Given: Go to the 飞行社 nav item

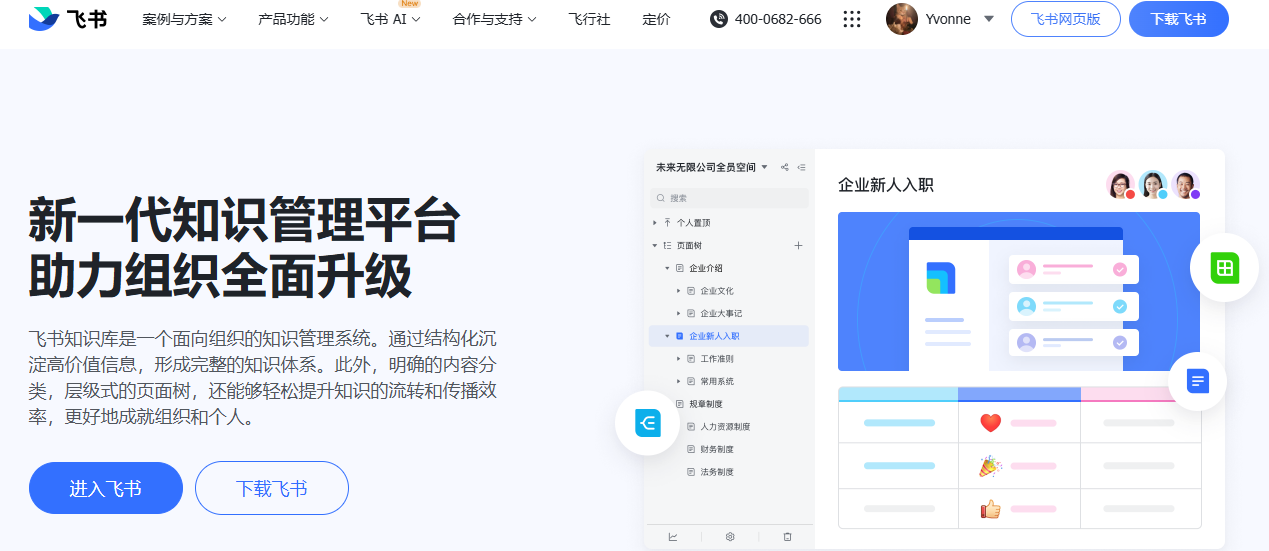Looking at the screenshot, I should tap(589, 19).
